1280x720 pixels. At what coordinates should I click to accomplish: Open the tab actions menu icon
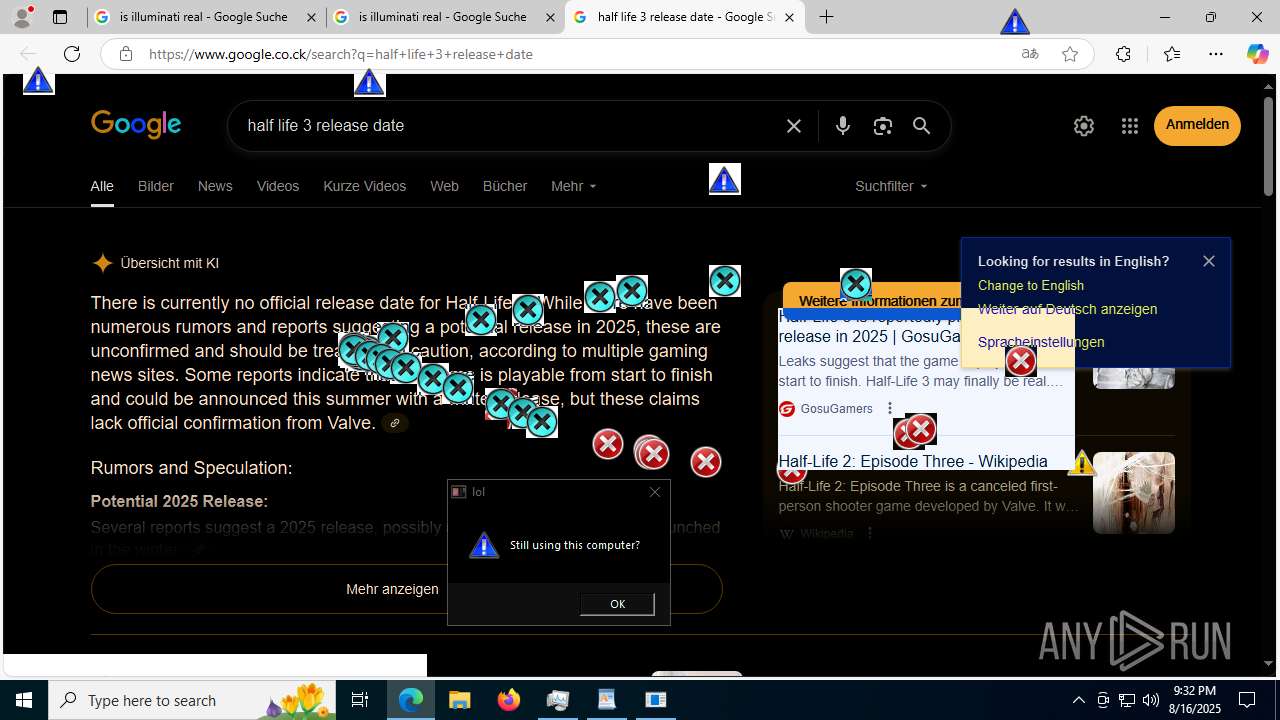click(60, 17)
